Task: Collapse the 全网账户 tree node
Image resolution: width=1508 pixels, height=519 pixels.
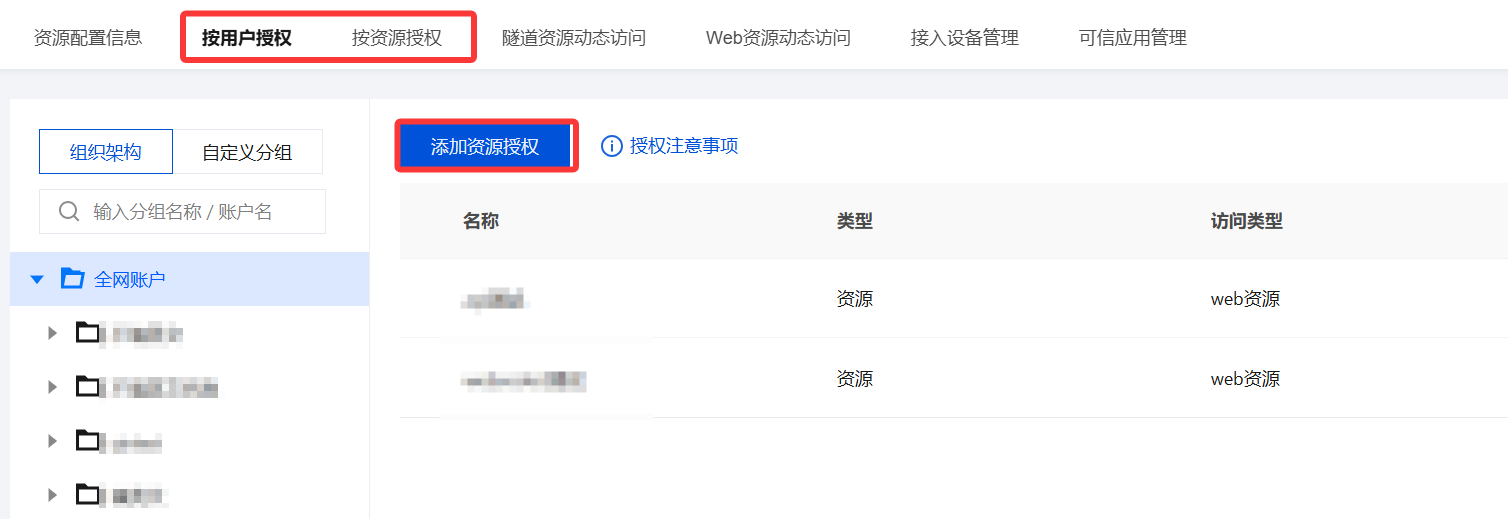Action: pyautogui.click(x=37, y=279)
